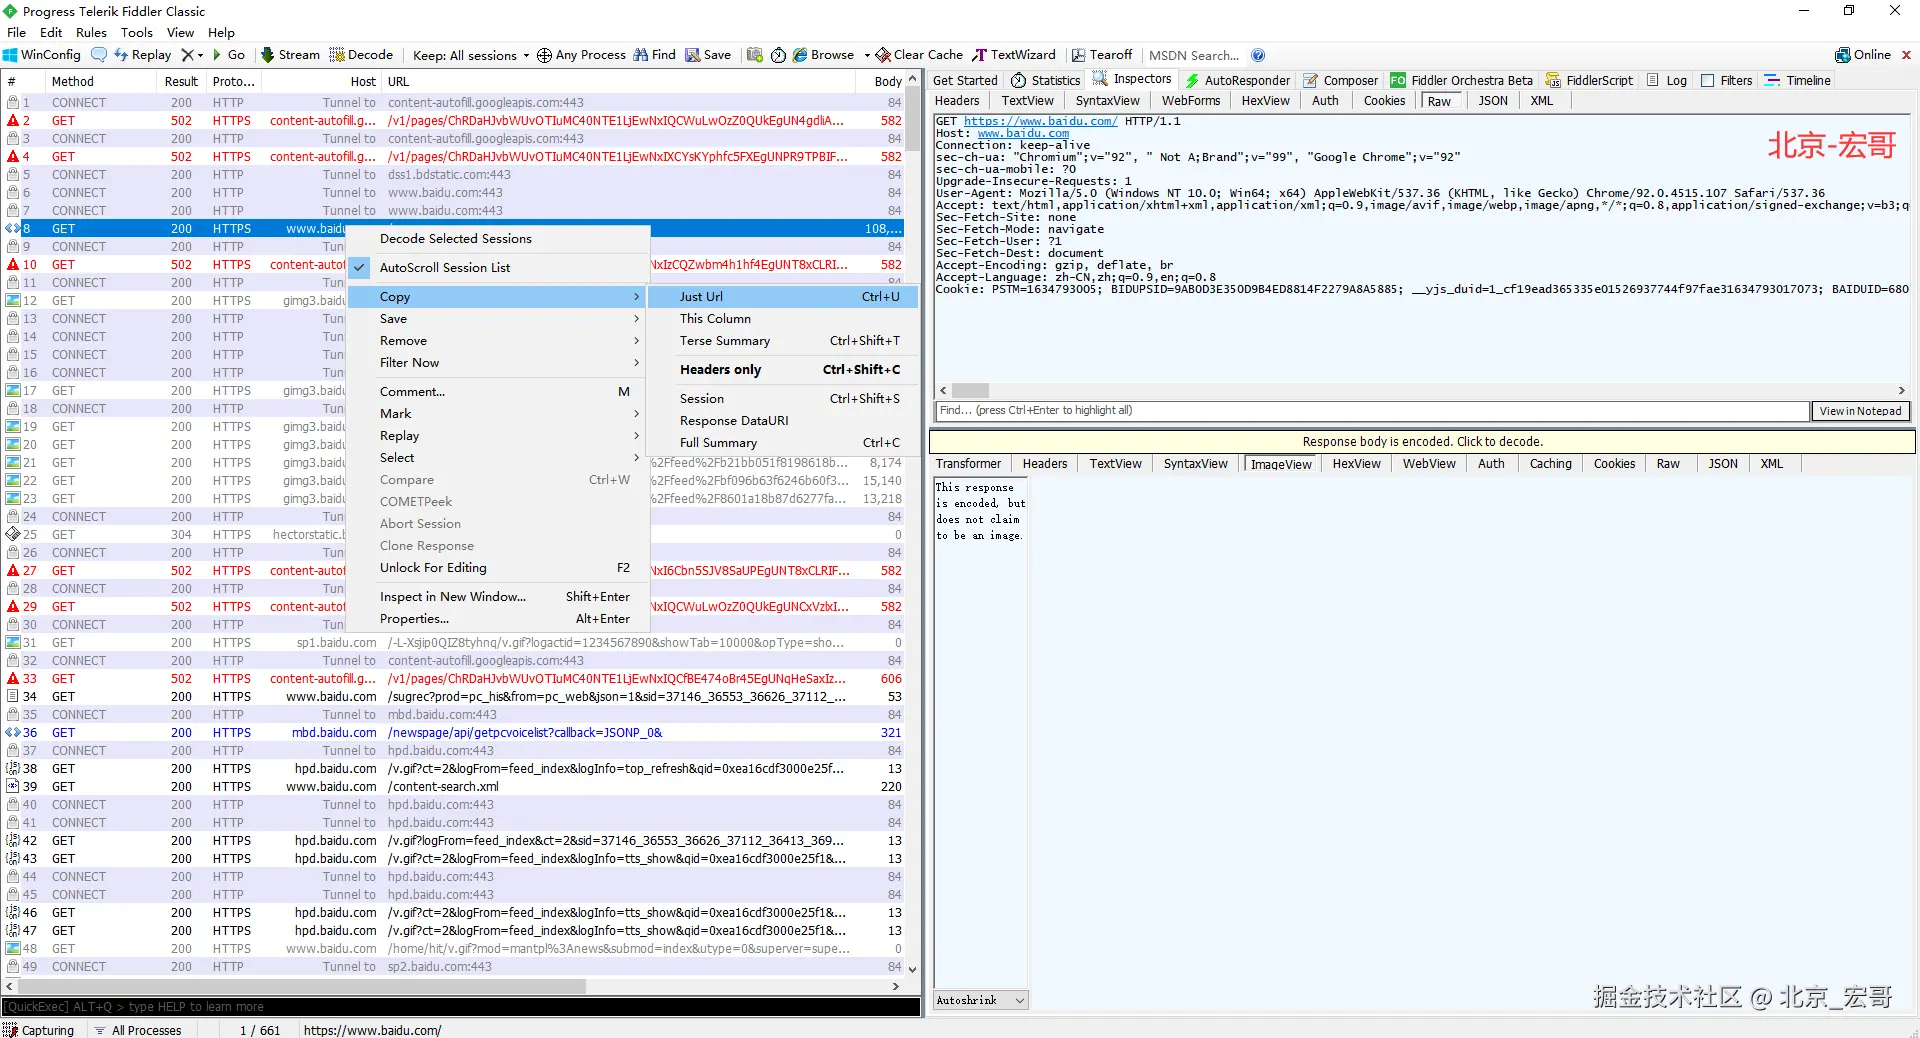The image size is (1920, 1038).
Task: Expand the Mark submenu arrow
Action: (x=637, y=414)
